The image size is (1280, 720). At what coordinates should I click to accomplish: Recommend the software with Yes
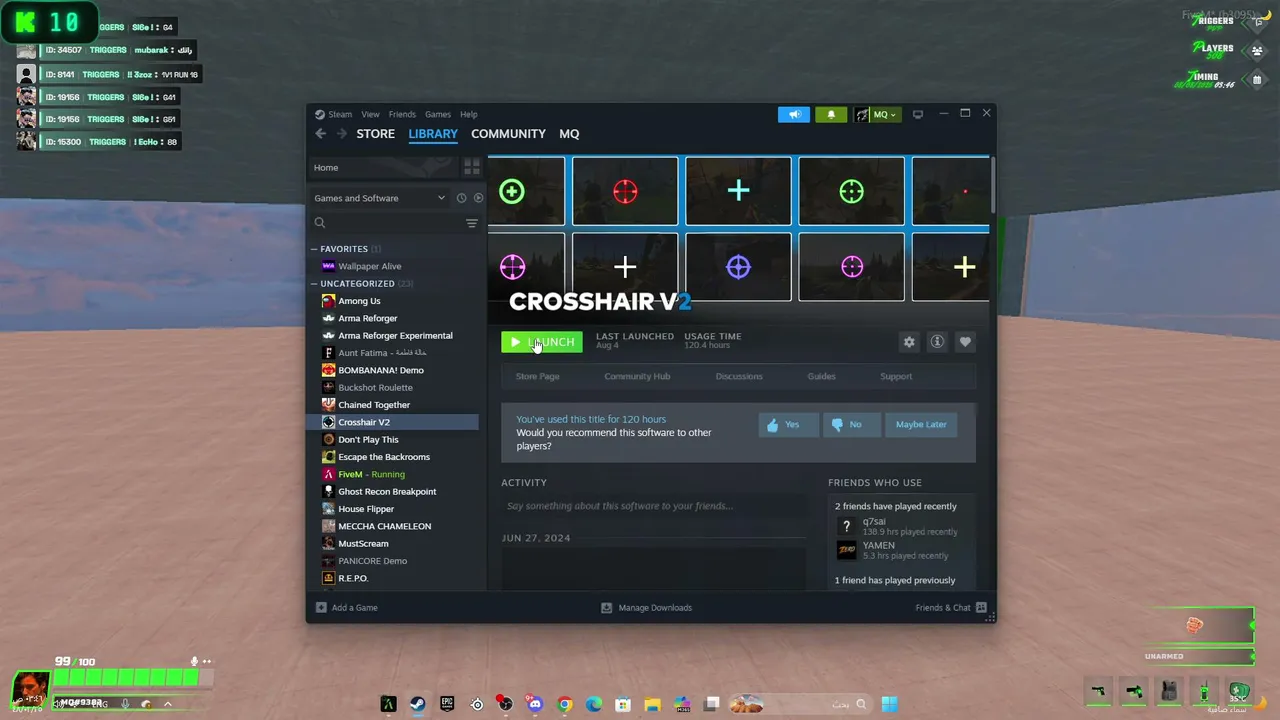[x=788, y=425]
